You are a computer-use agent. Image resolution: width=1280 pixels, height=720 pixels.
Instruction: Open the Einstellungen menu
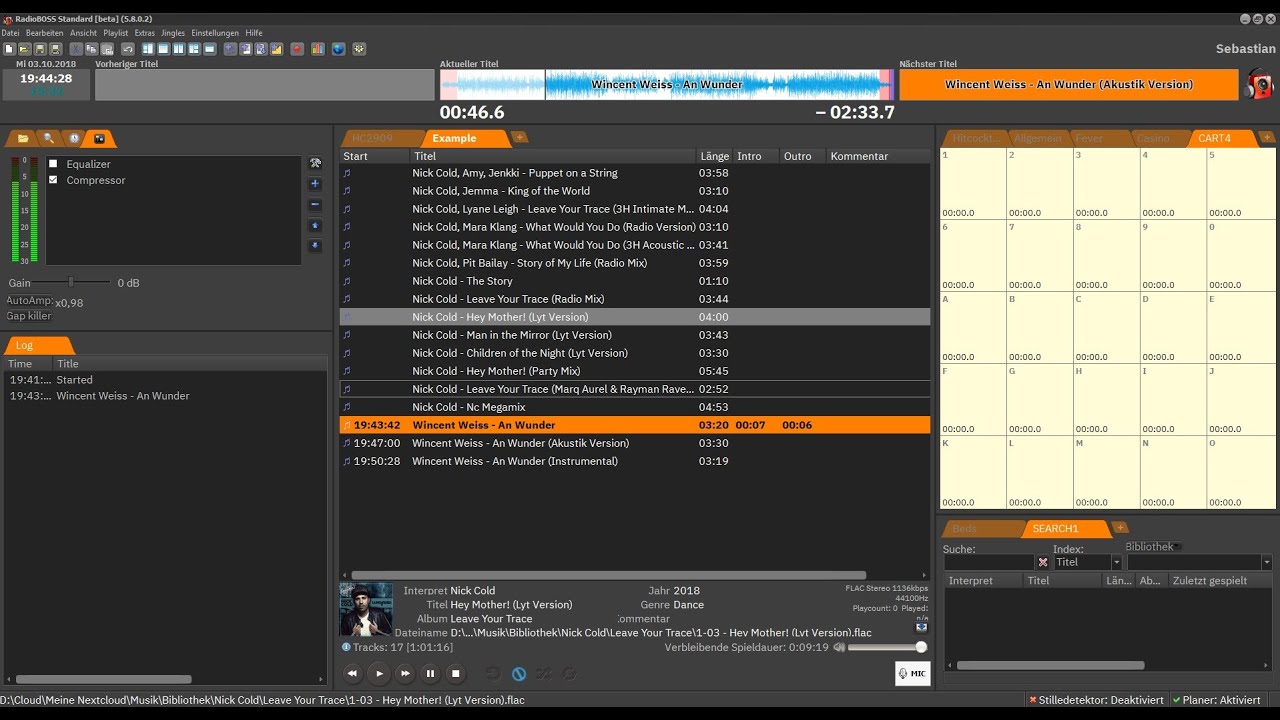tap(215, 33)
